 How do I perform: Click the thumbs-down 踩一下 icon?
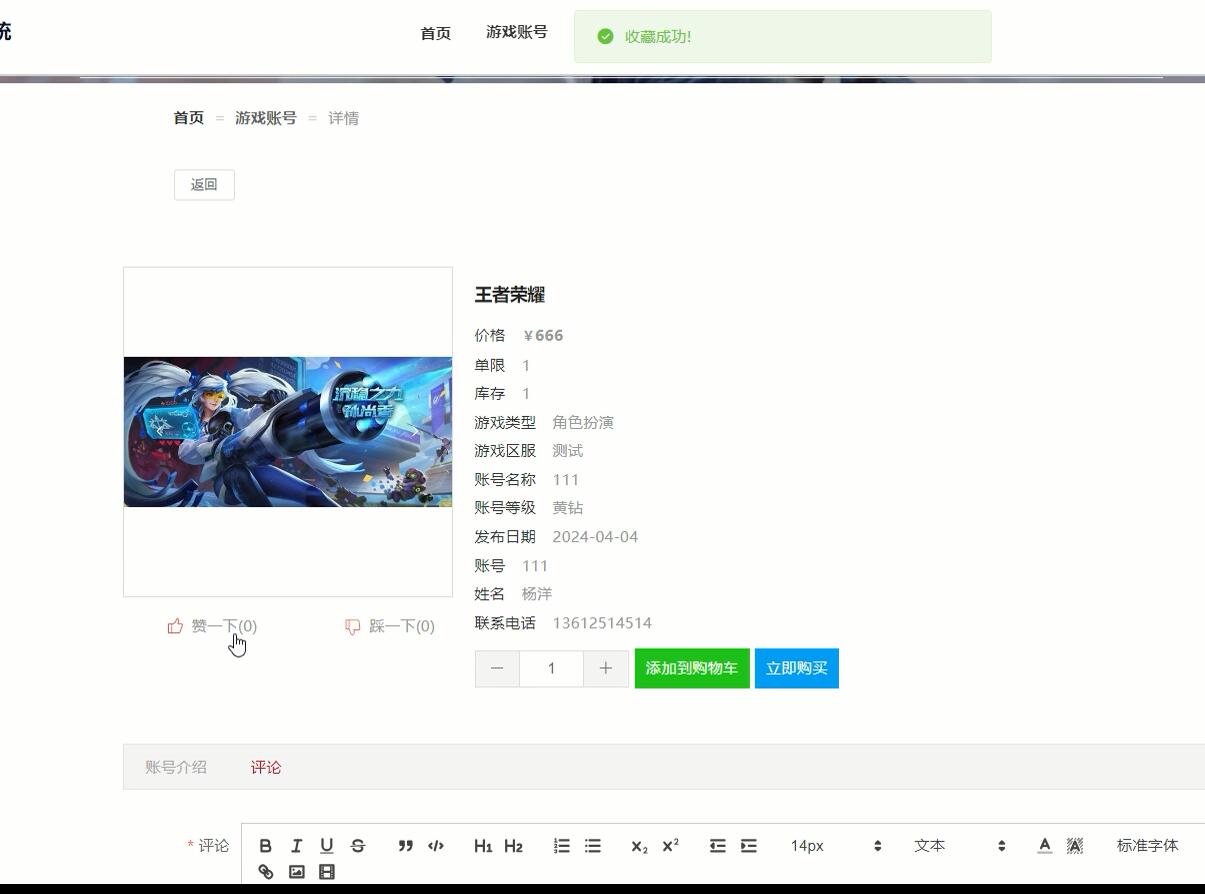pyautogui.click(x=352, y=626)
